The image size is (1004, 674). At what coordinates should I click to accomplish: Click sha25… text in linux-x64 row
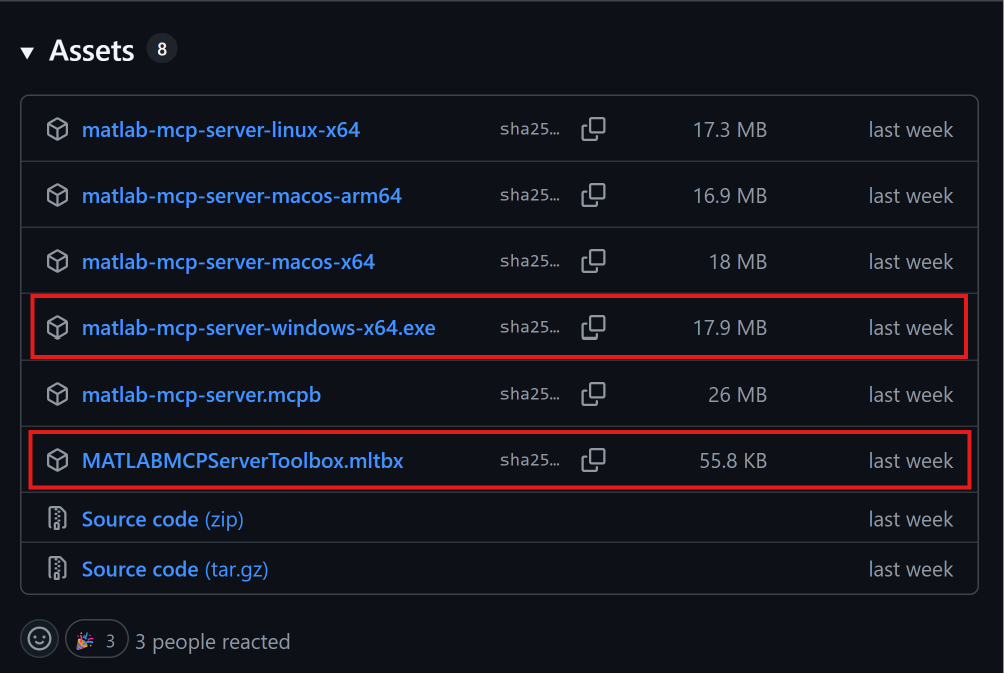[x=530, y=129]
